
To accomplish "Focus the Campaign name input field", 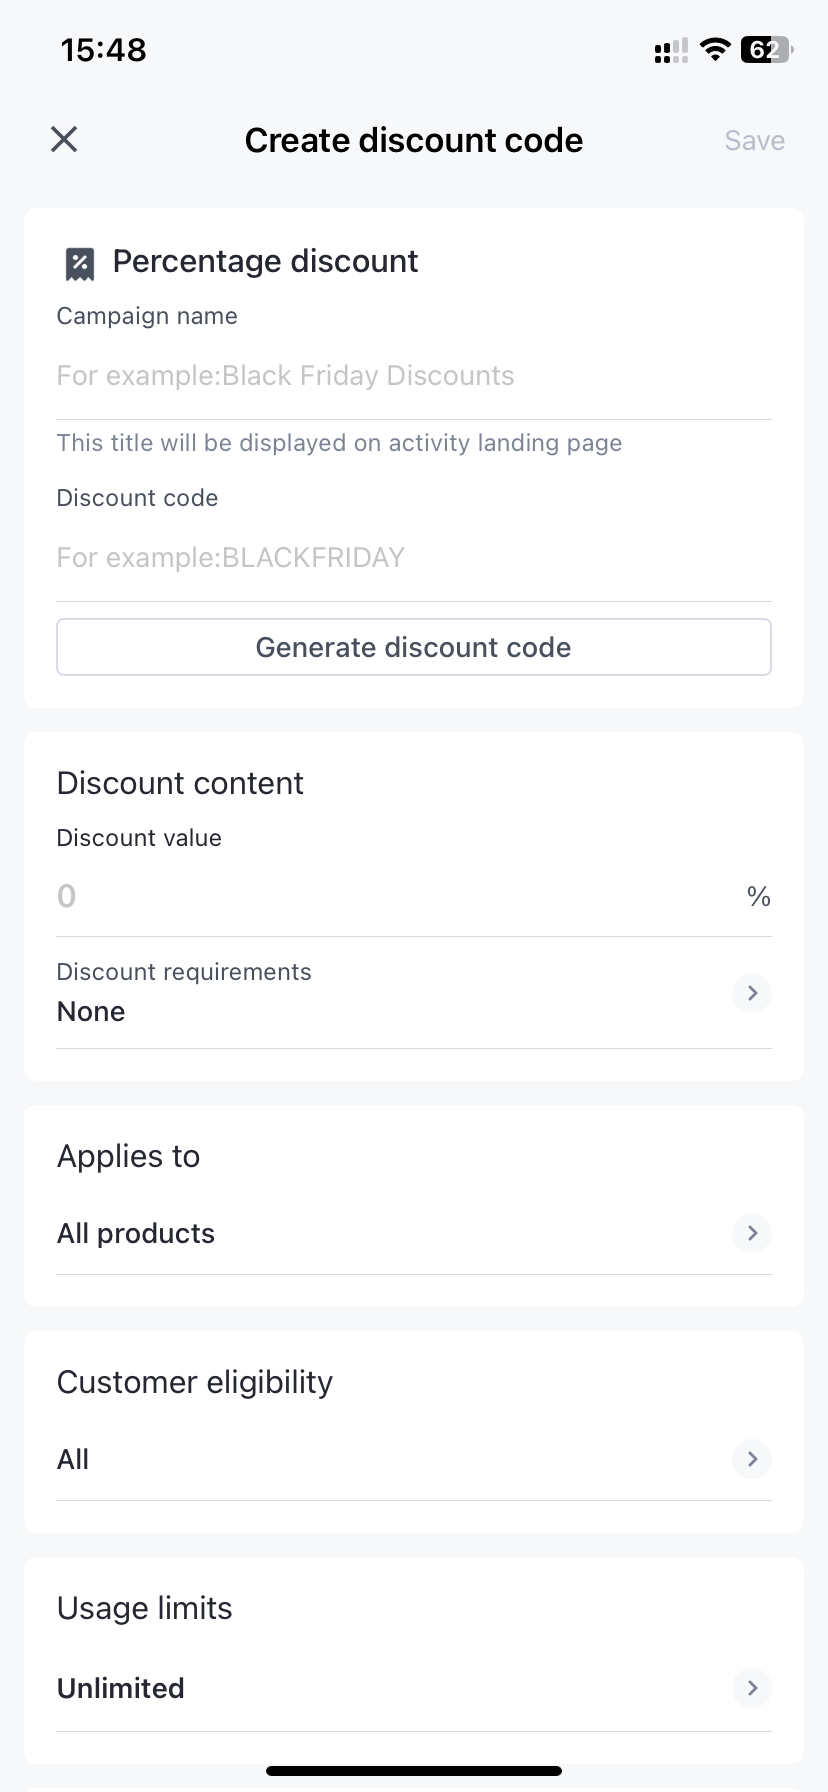I will click(414, 376).
